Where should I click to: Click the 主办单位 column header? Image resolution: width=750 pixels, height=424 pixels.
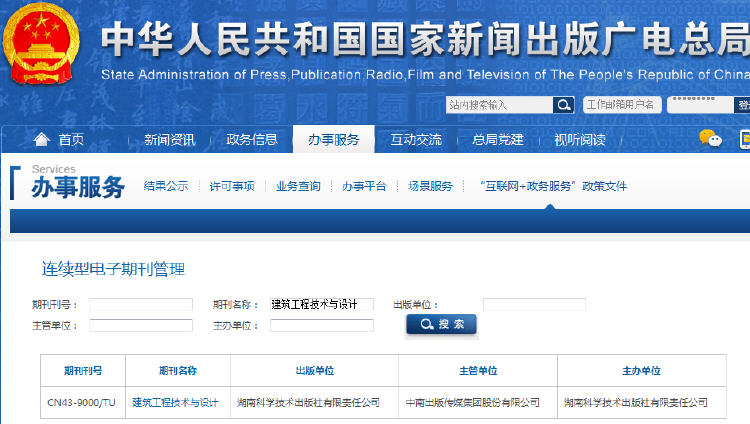coord(641,370)
